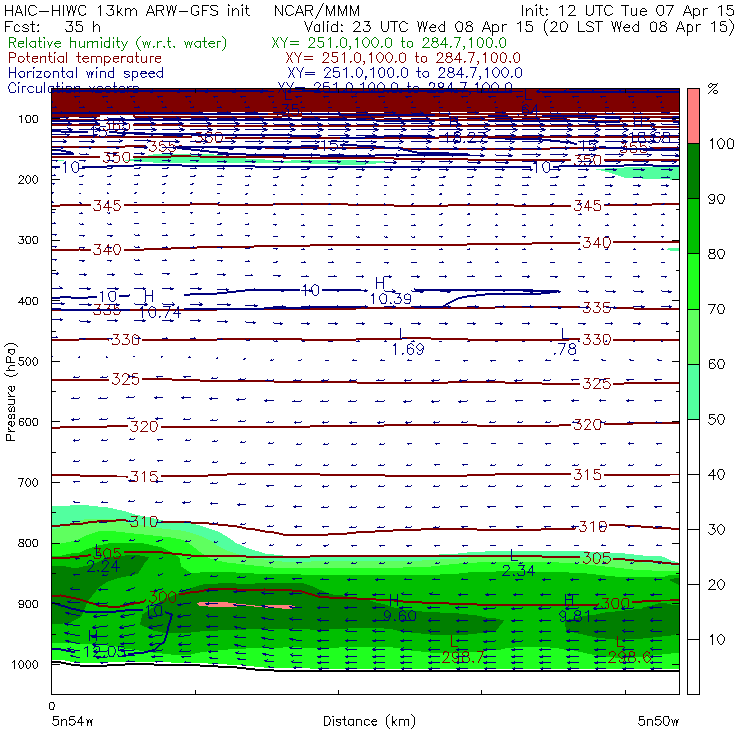Viewport: 740px width, 740px height.
Task: Click the wind maximum value '10.39'
Action: 390,298
